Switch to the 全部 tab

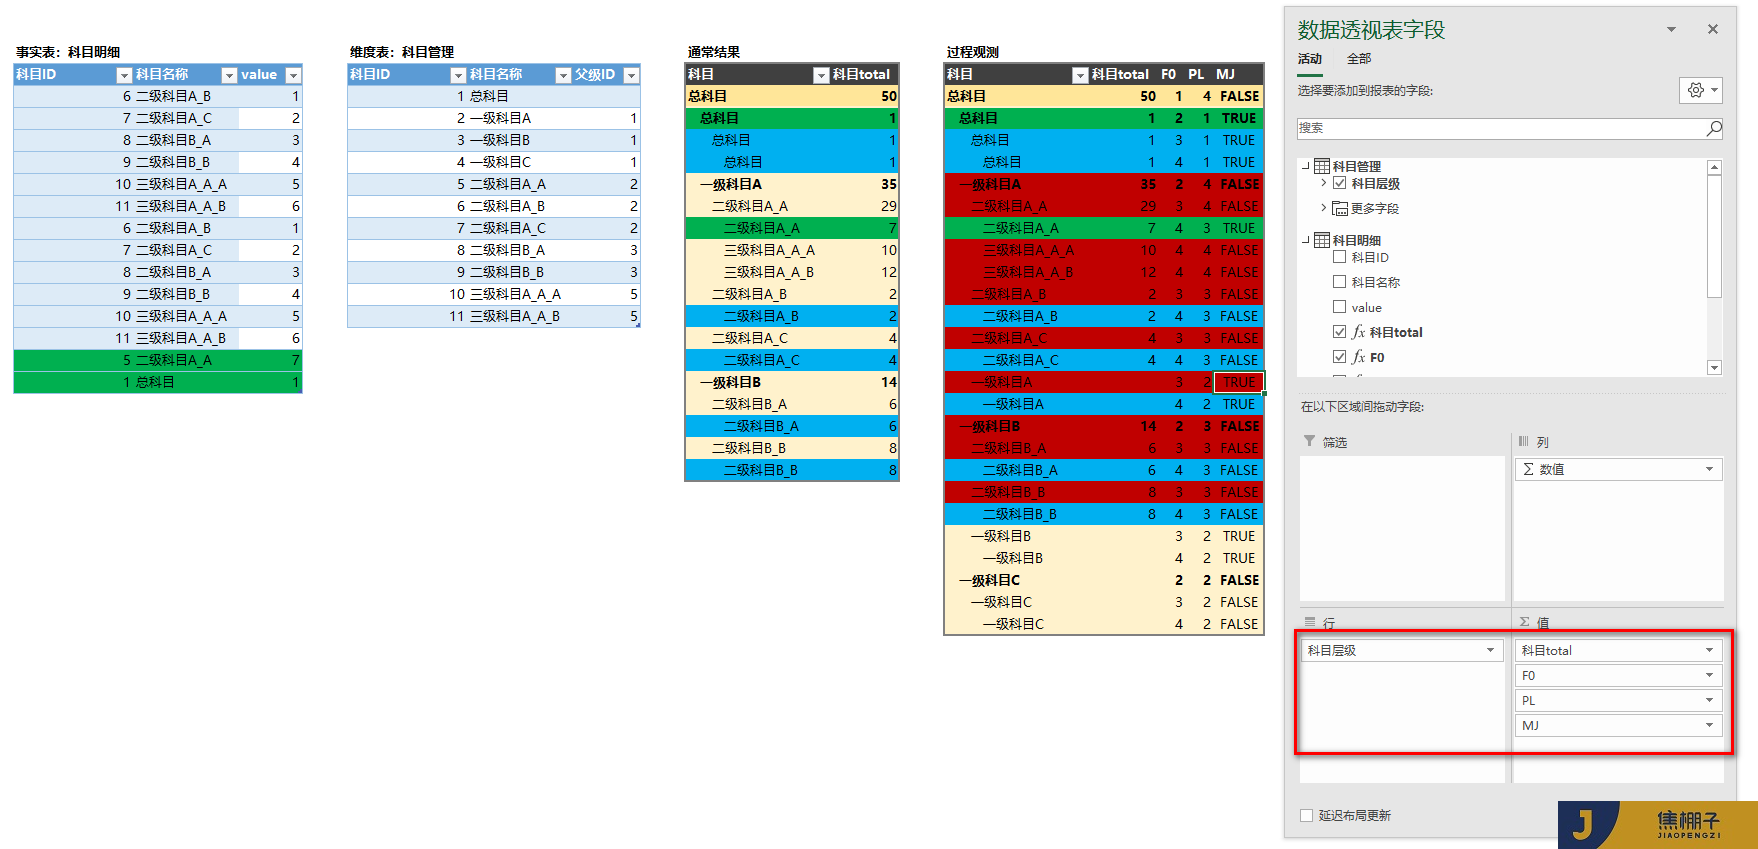(1359, 59)
